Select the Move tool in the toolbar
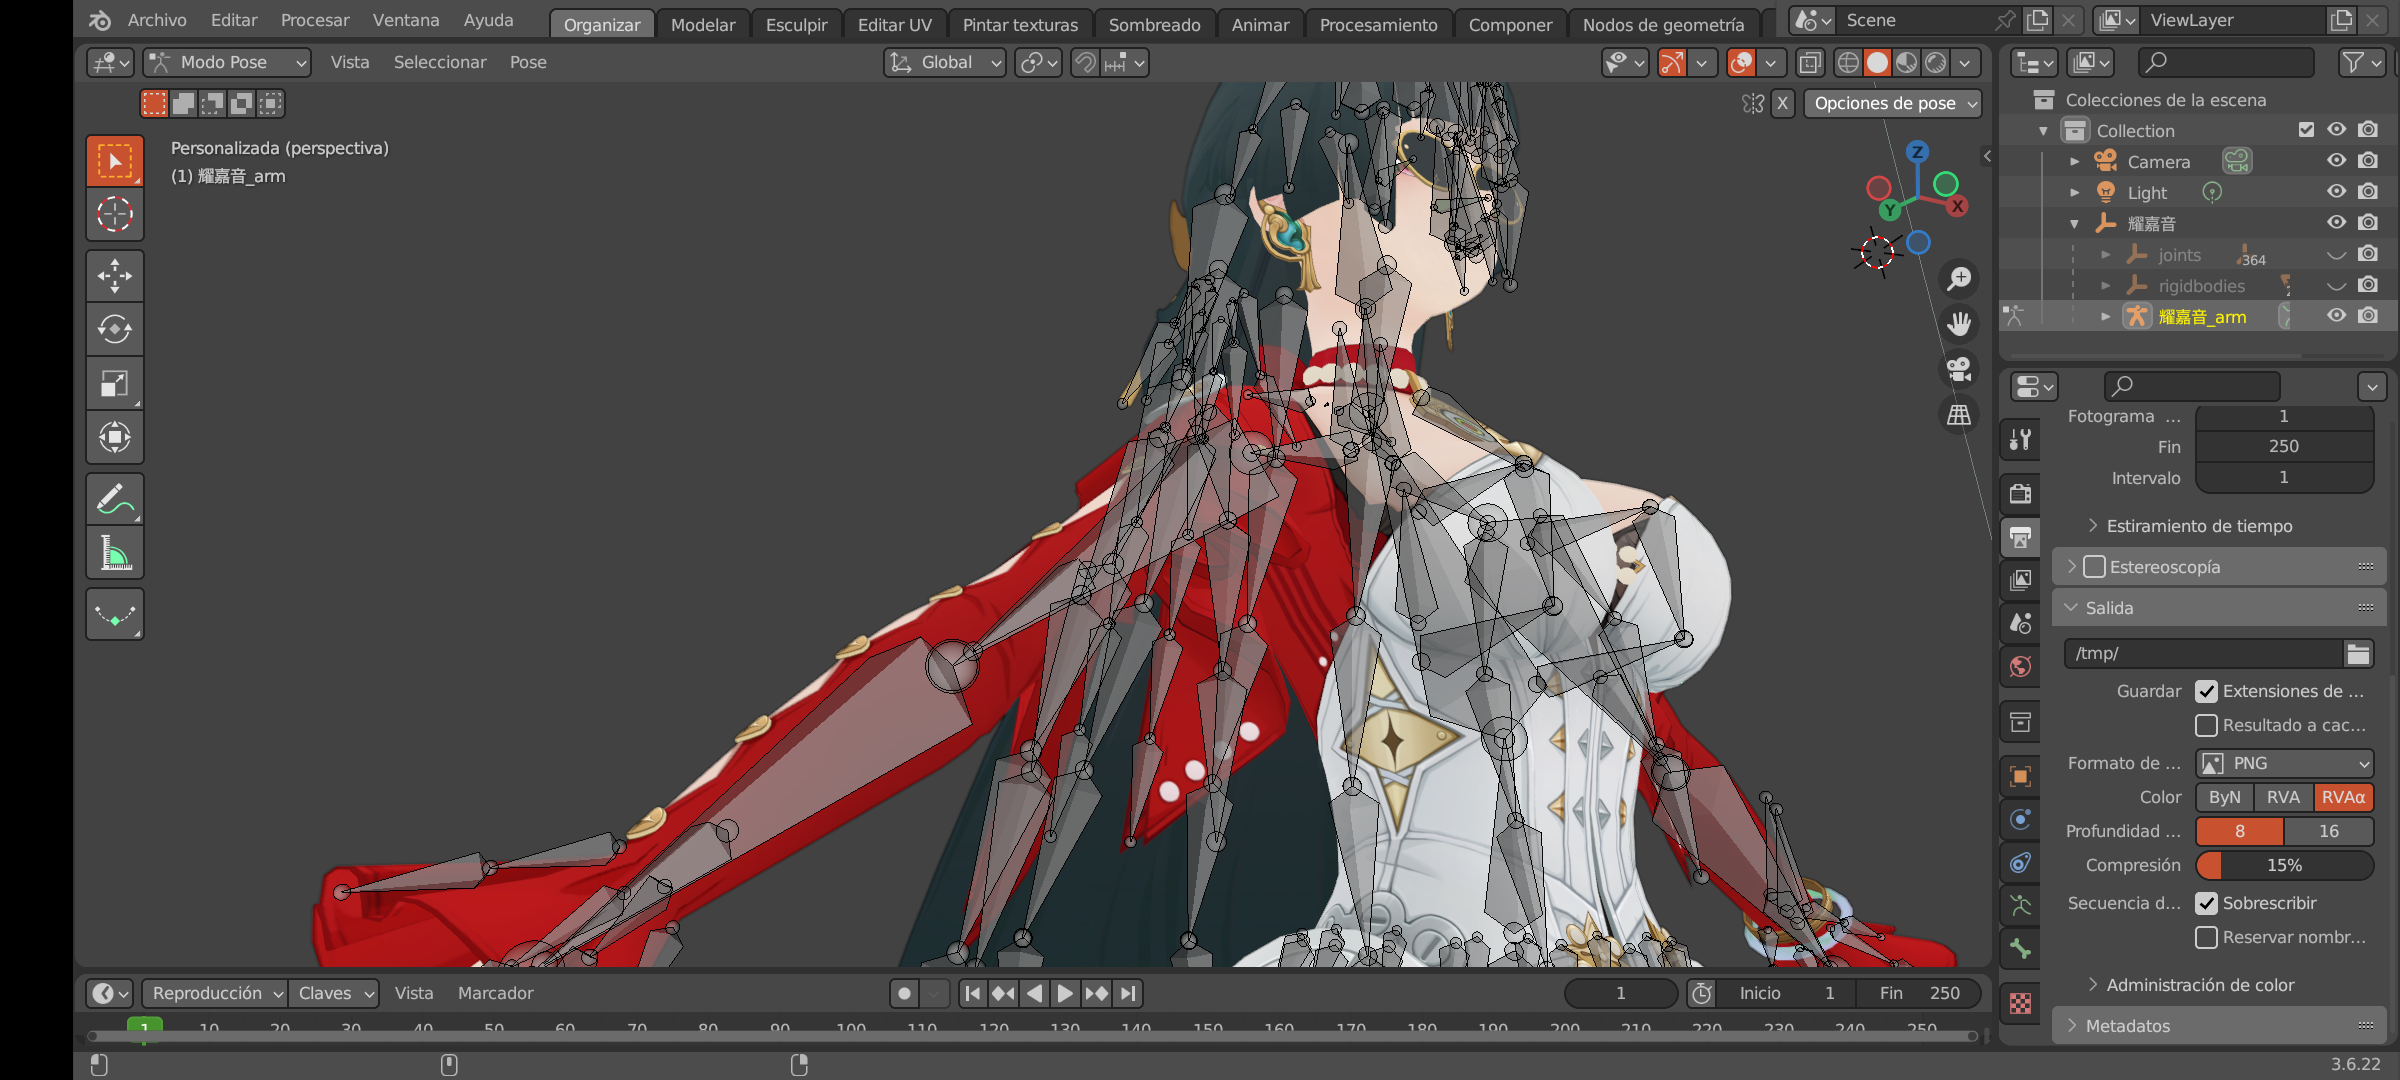Viewport: 2400px width, 1080px height. 115,276
